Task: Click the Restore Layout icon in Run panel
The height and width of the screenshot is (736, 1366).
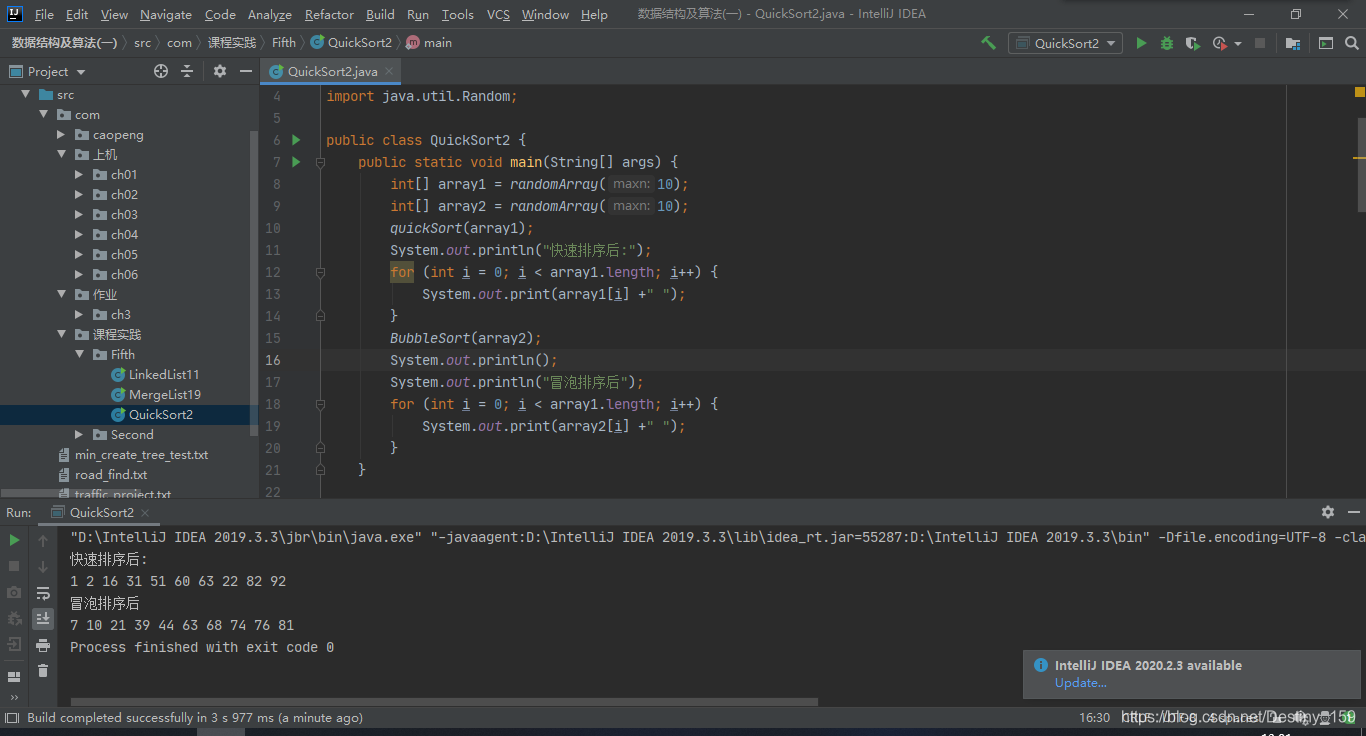Action: pyautogui.click(x=14, y=677)
